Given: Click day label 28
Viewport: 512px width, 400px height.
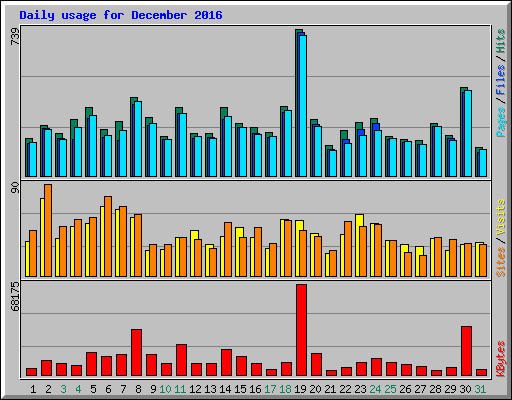Looking at the screenshot, I should point(435,389).
